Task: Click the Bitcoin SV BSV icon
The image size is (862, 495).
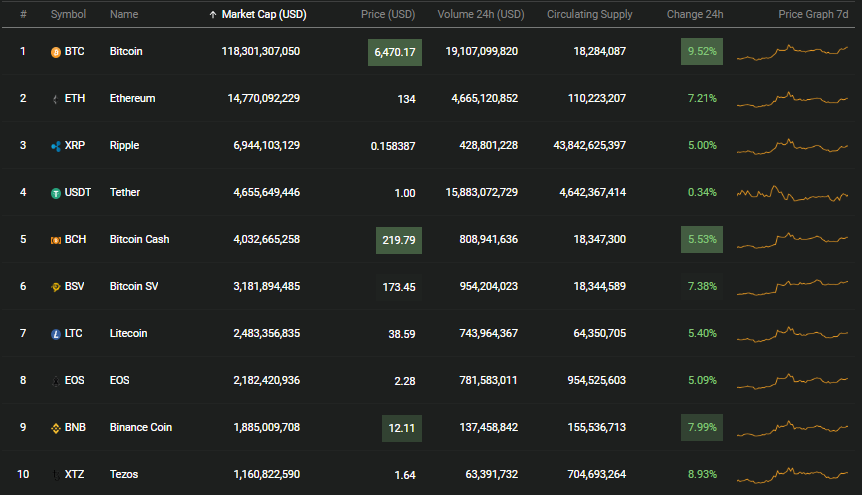Action: tap(56, 287)
